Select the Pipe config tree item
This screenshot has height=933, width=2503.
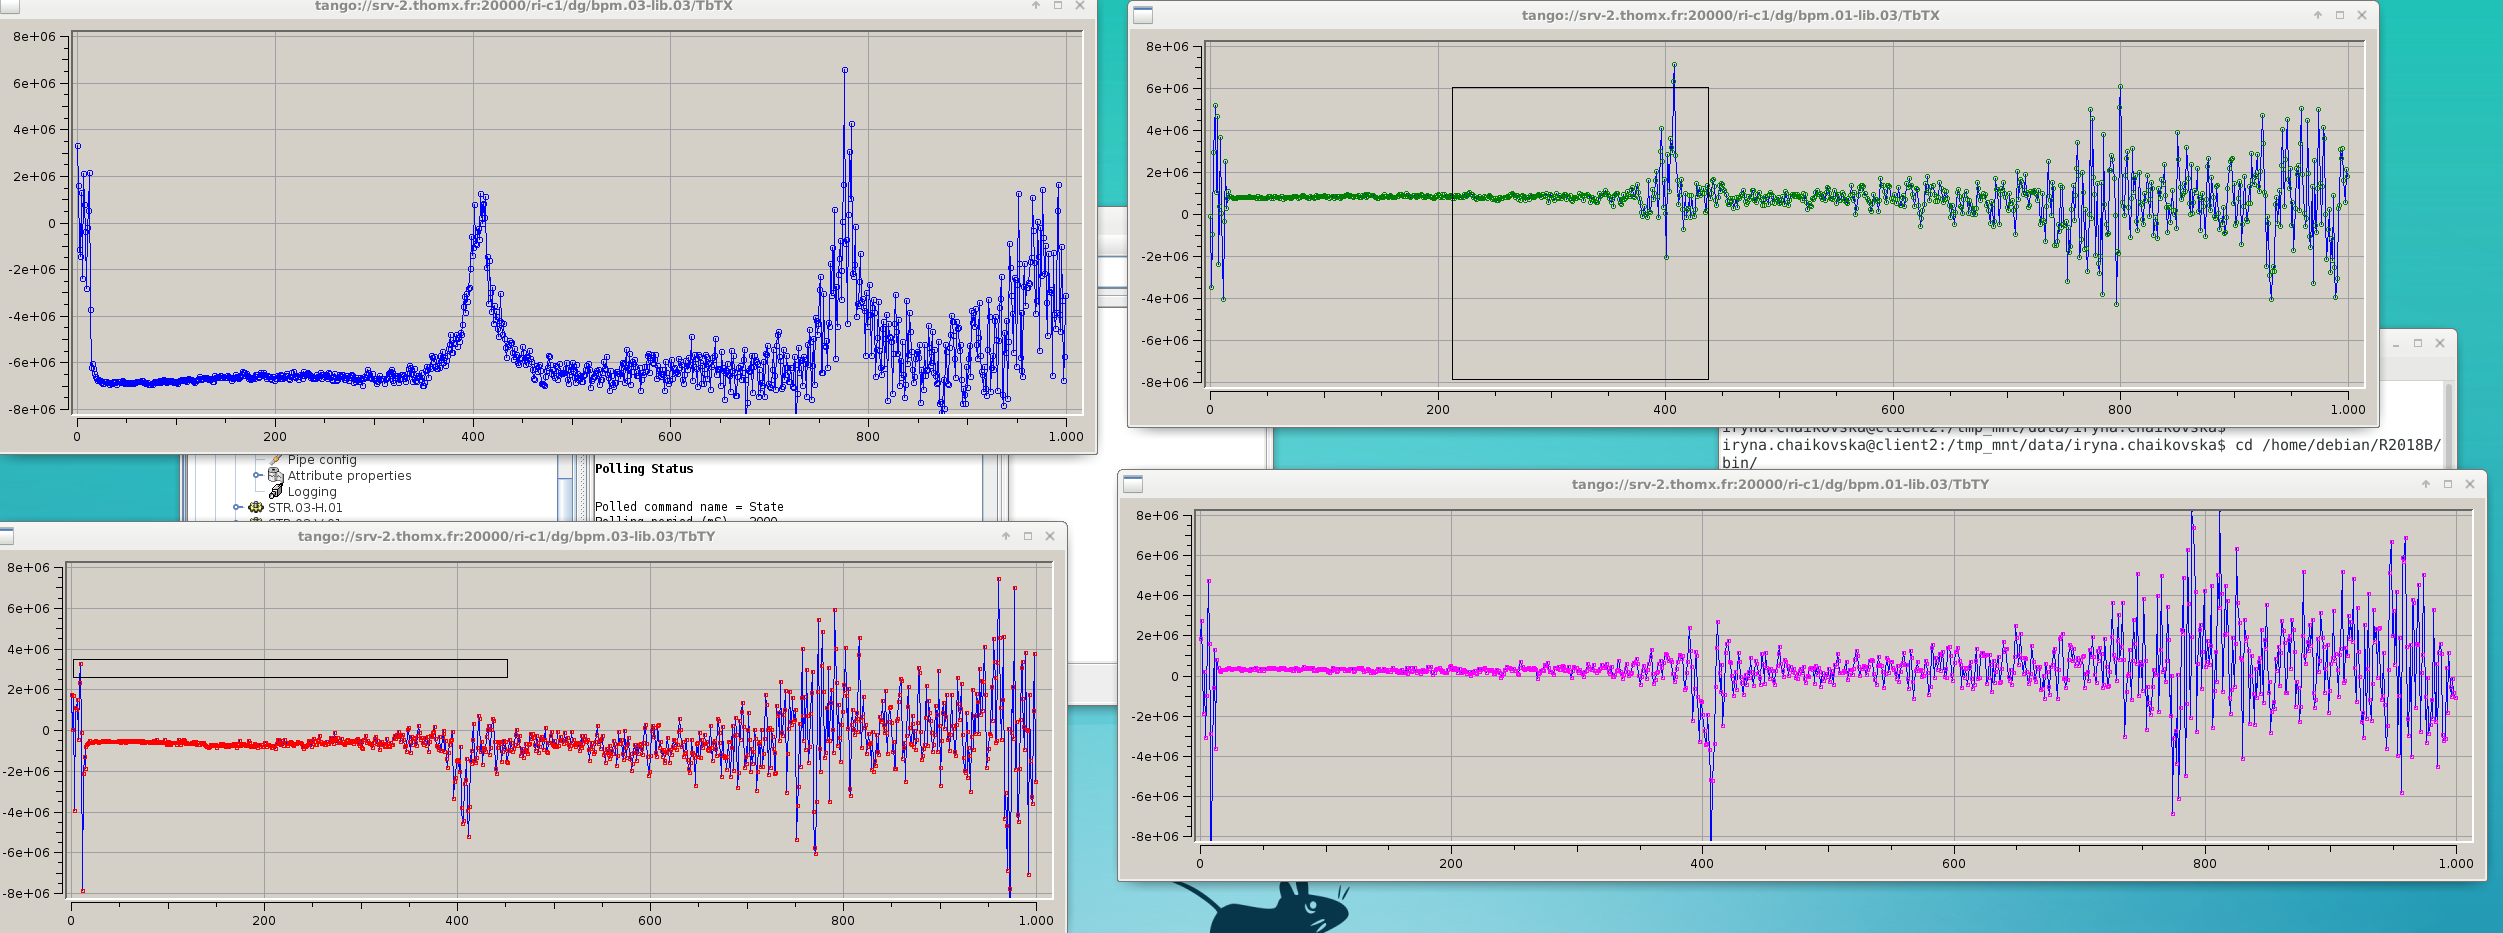(321, 460)
